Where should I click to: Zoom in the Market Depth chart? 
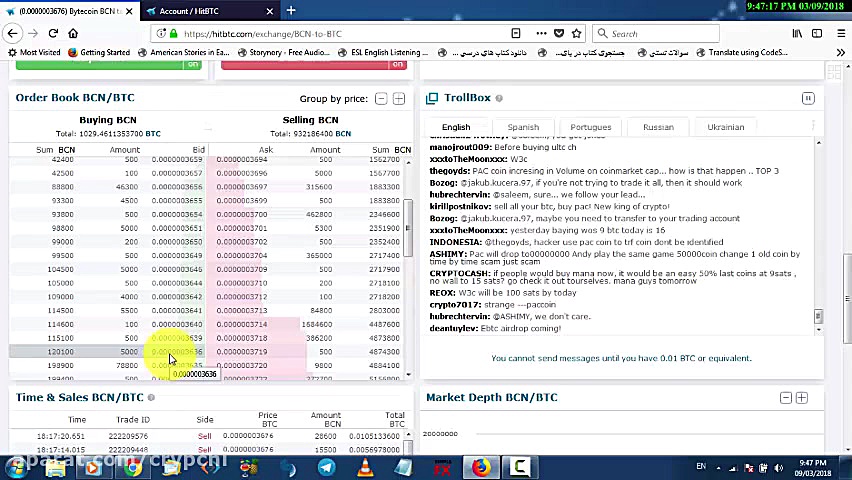[802, 398]
